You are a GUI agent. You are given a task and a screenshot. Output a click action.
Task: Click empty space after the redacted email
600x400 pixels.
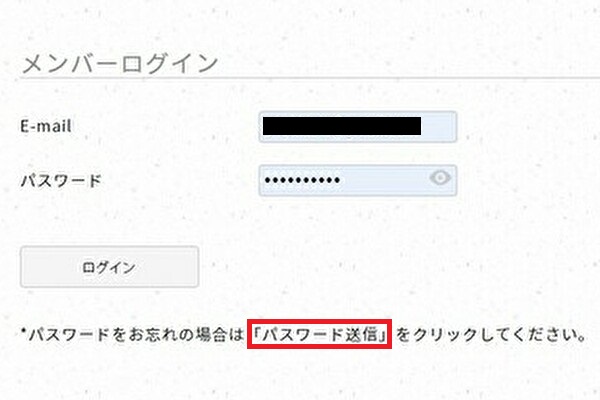(x=438, y=126)
